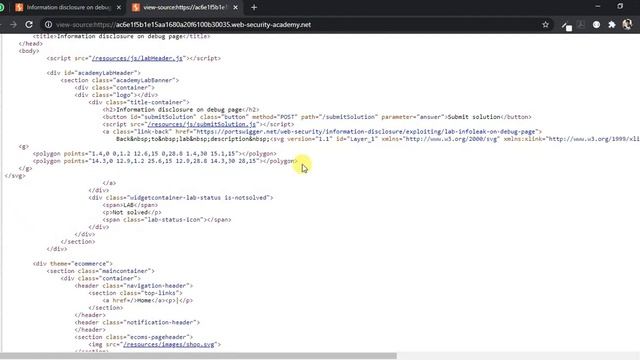Open the round white extension icon
The height and width of the screenshot is (360, 640).
(596, 24)
